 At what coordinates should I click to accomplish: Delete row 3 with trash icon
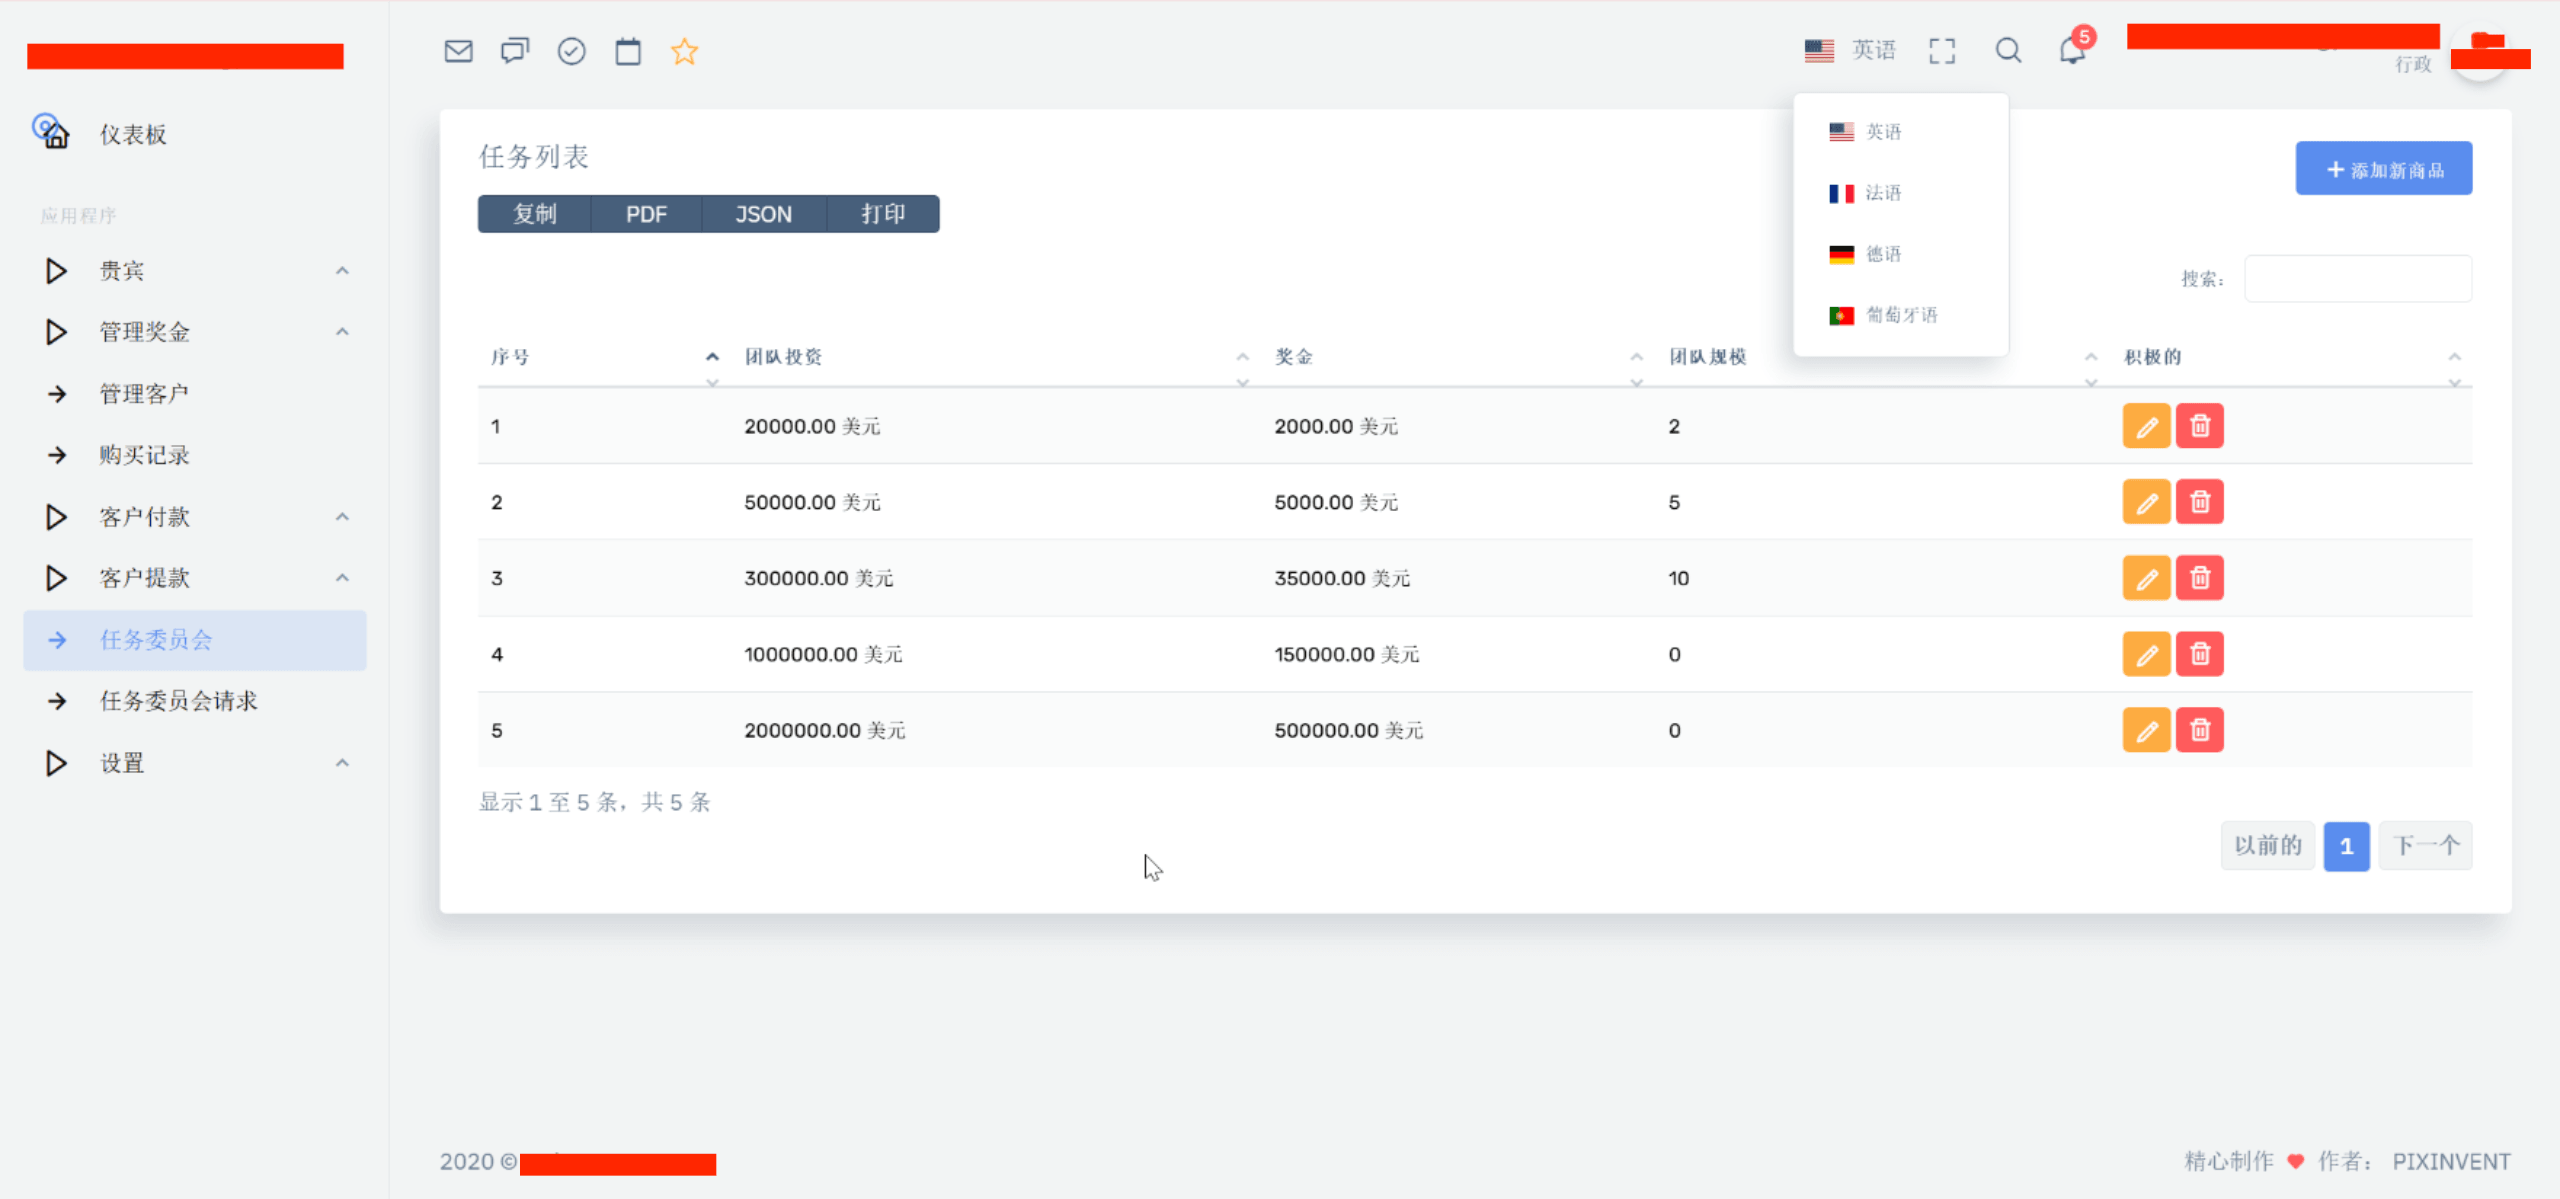[2200, 579]
